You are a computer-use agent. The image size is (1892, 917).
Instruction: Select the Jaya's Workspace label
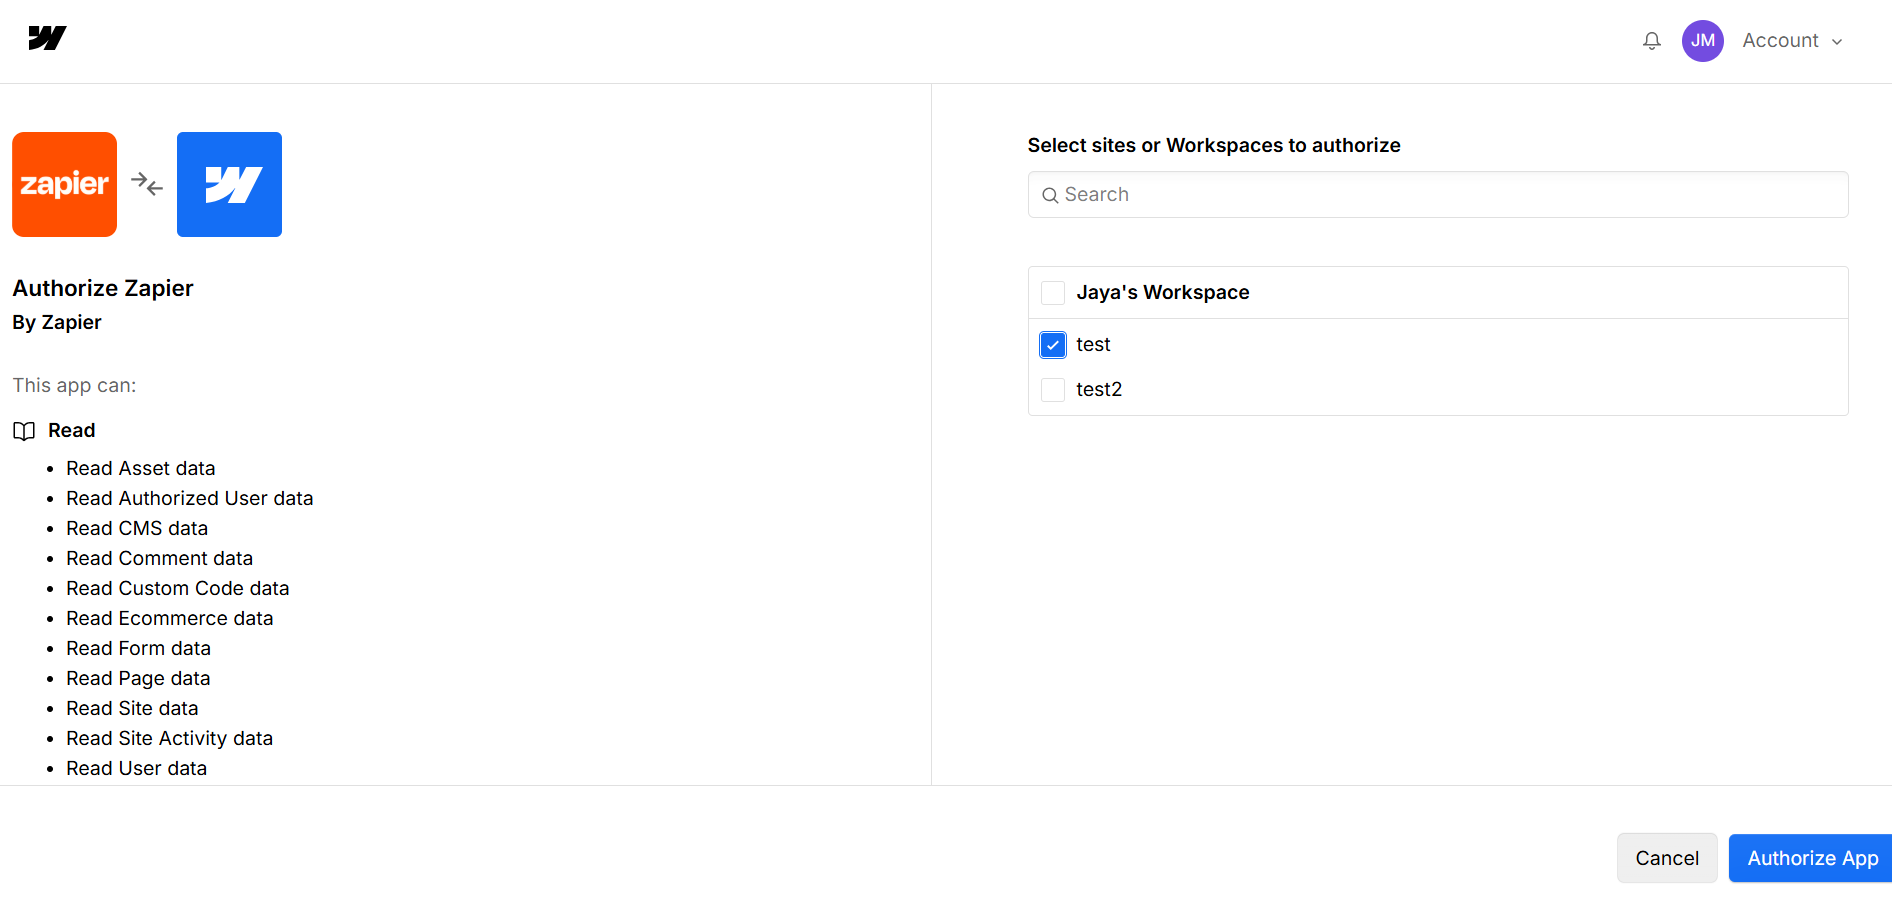point(1163,293)
